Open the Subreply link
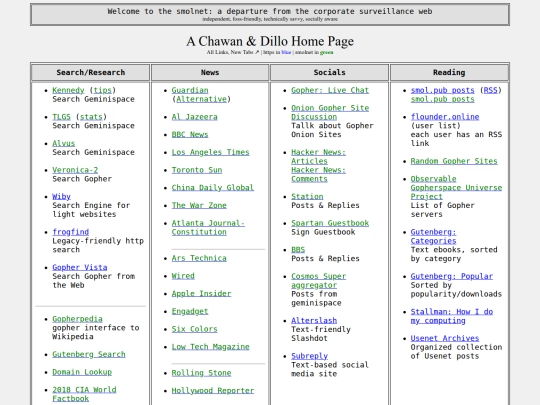The height and width of the screenshot is (405, 540). click(310, 356)
